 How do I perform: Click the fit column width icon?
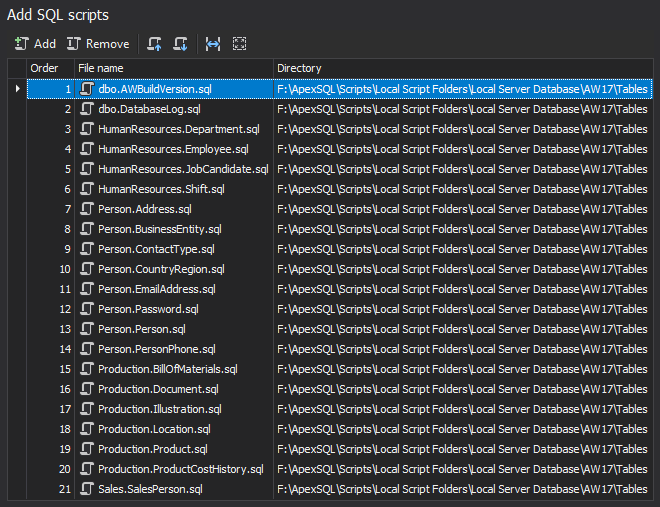tap(212, 44)
